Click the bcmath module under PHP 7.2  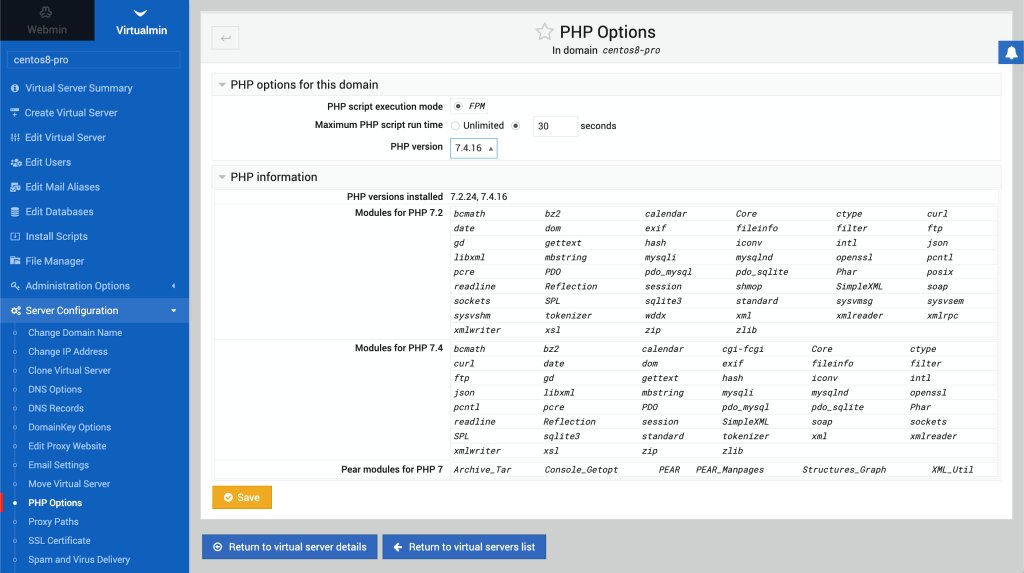click(x=470, y=214)
